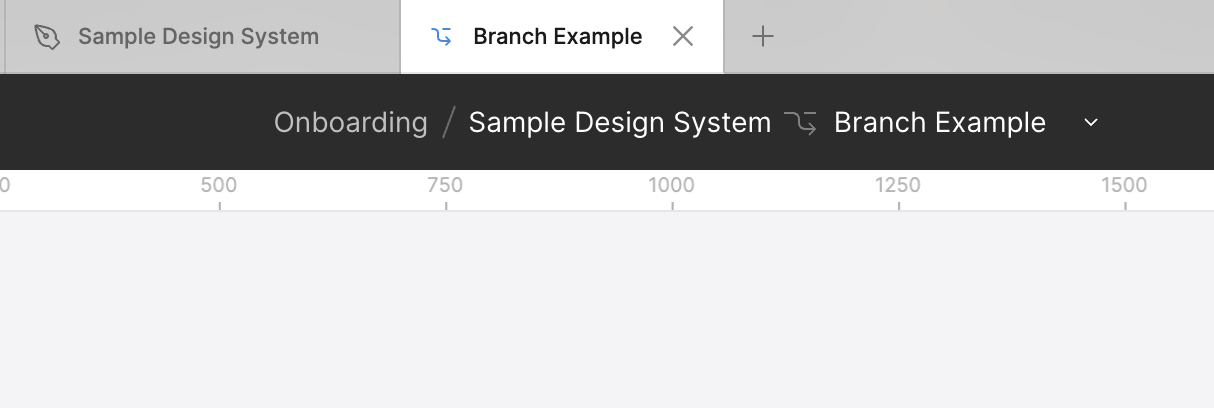The width and height of the screenshot is (1214, 408).
Task: Click the Branch Example file name in toolbar
Action: pos(940,123)
